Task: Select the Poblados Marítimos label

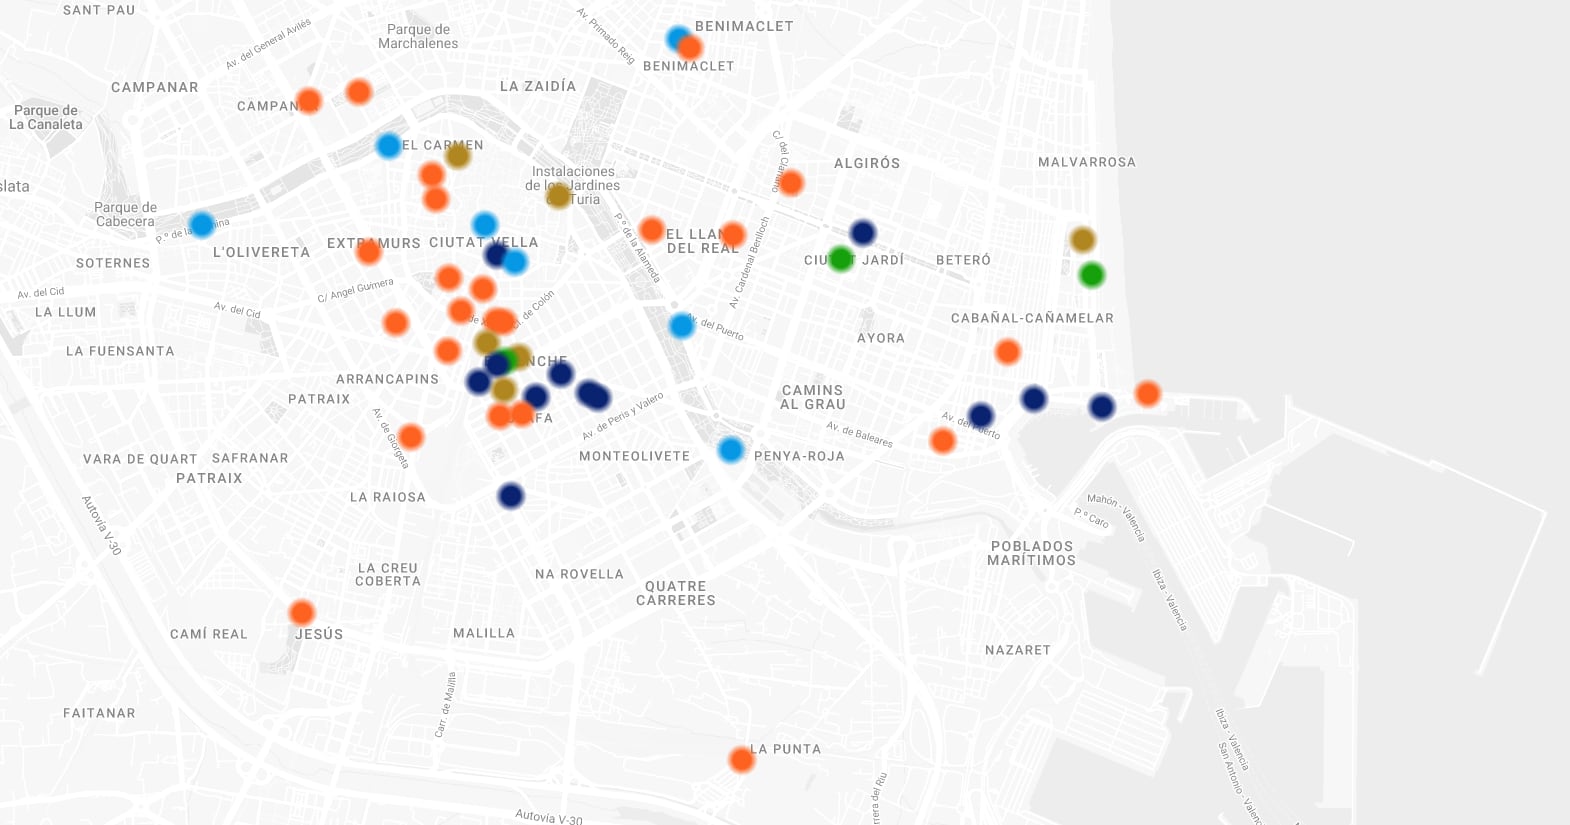Action: coord(1032,553)
